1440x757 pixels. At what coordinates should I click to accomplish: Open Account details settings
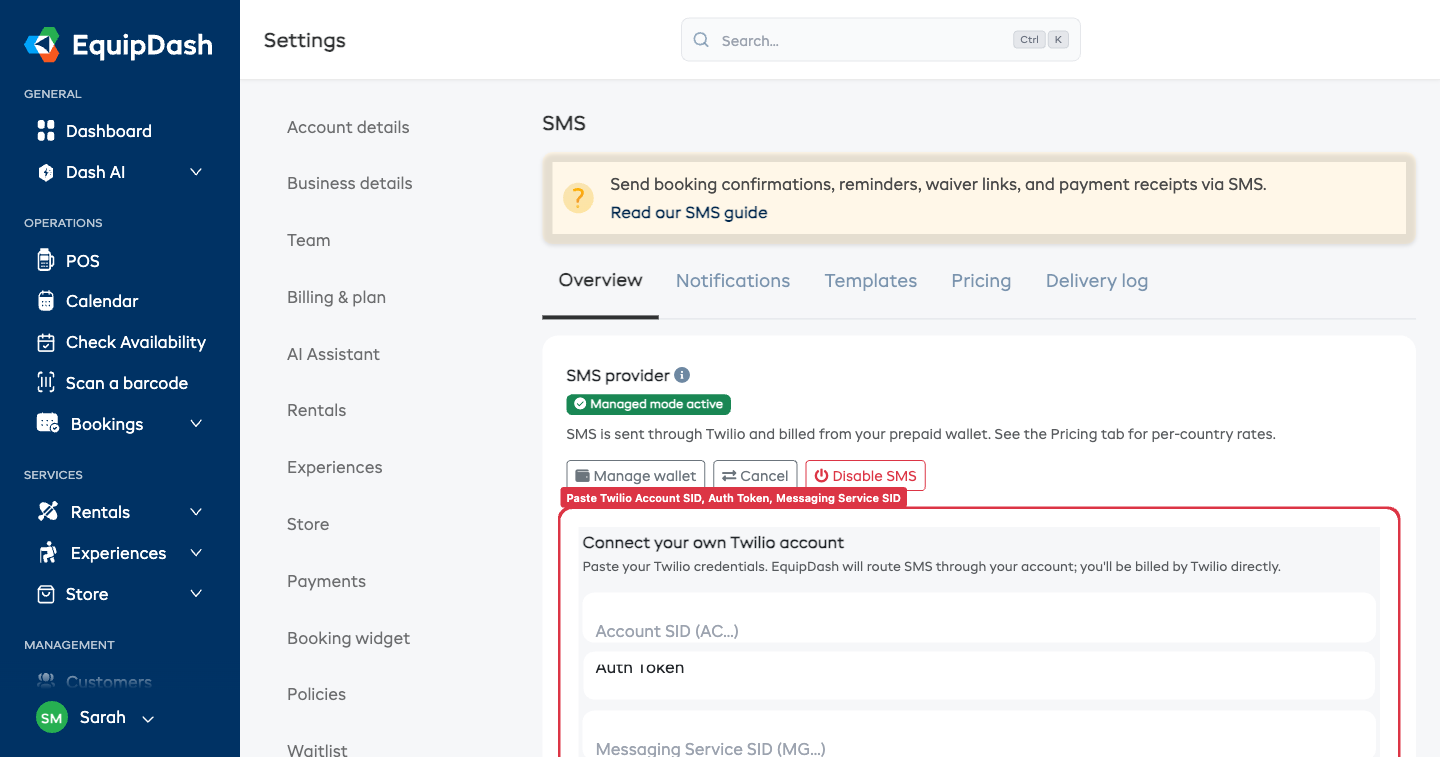tap(348, 127)
